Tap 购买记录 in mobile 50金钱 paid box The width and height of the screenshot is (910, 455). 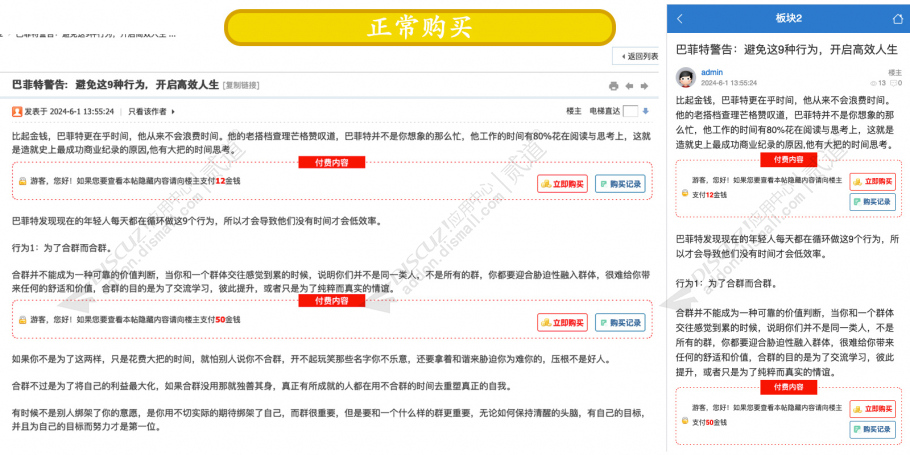872,429
